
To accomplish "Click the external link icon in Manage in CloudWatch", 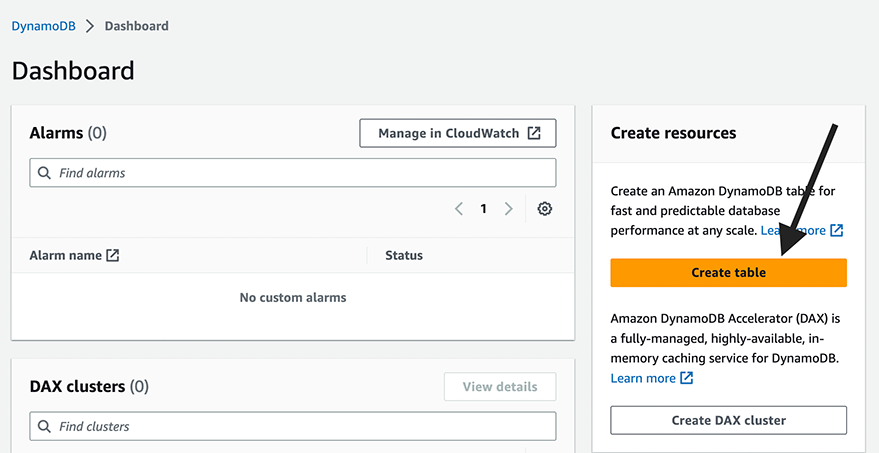I will (x=534, y=133).
